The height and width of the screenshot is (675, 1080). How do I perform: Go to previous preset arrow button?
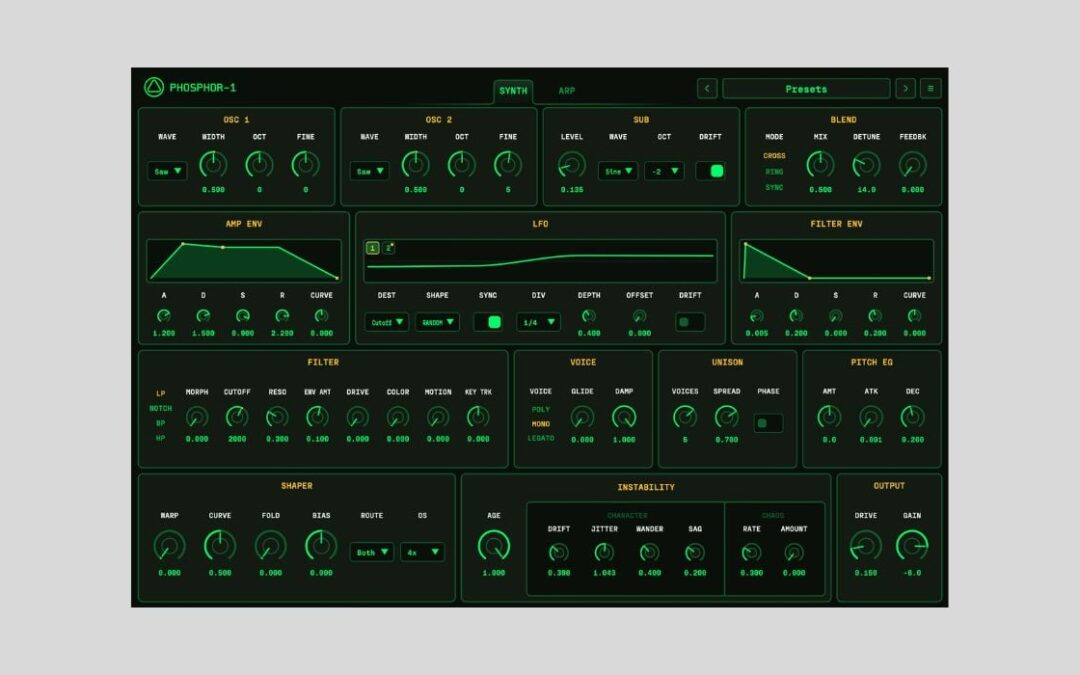coord(707,88)
